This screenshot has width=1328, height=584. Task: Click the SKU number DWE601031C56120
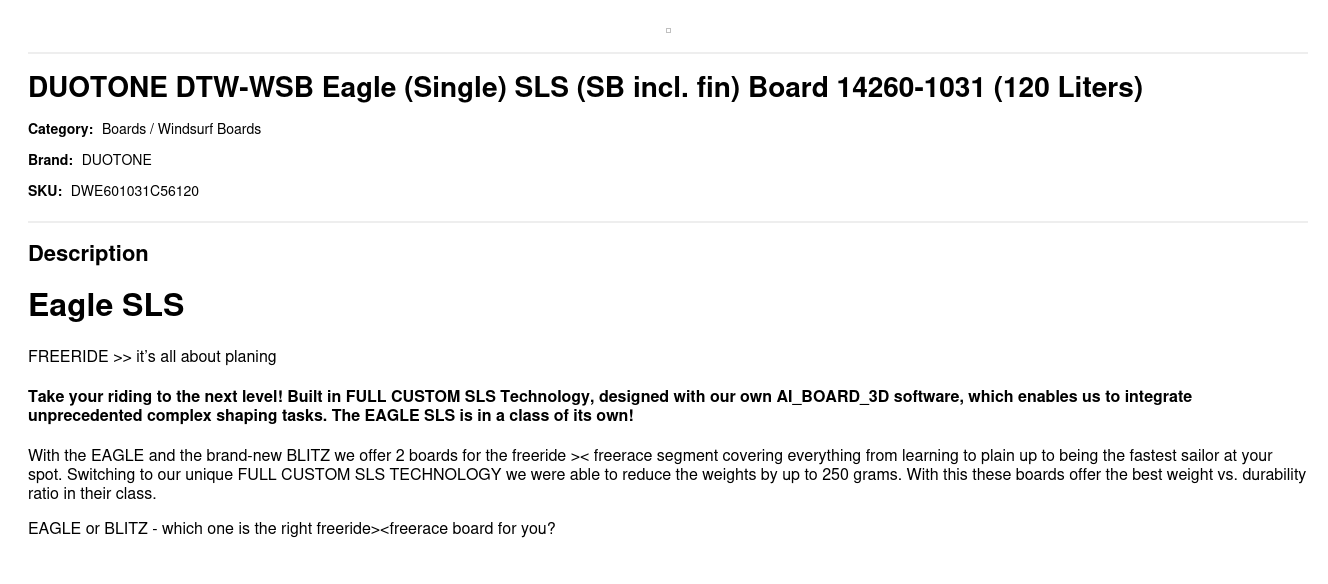click(x=135, y=191)
